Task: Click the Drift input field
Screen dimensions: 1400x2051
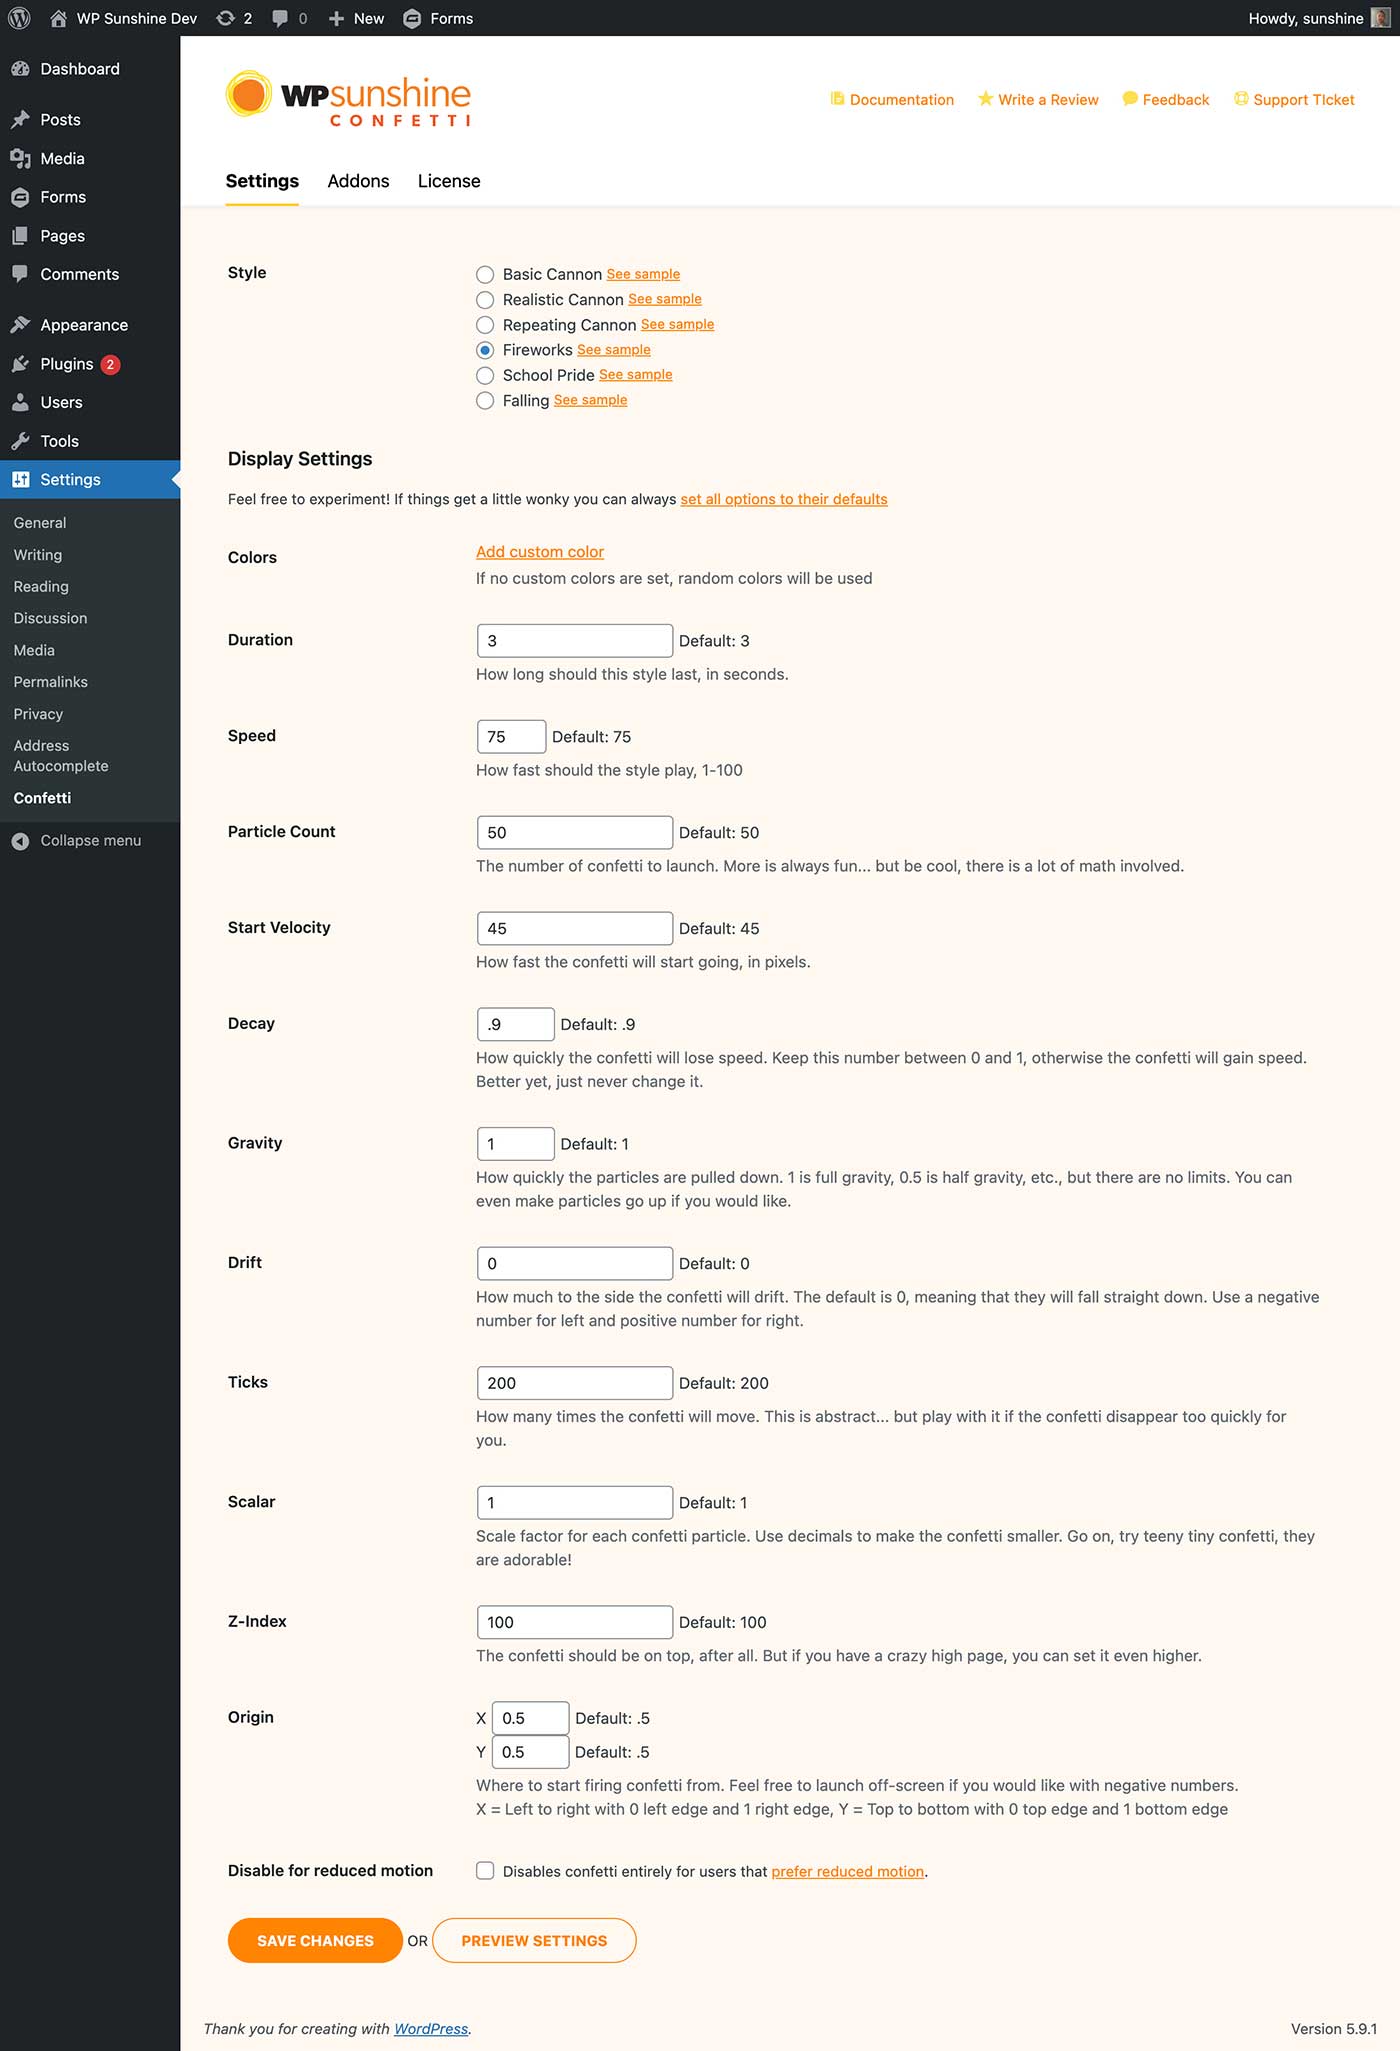Action: click(575, 1264)
